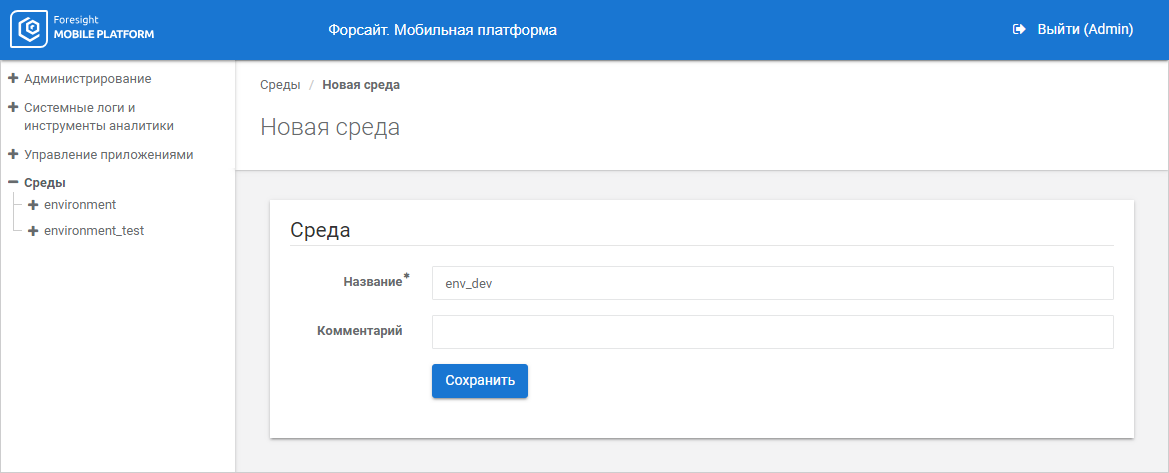
Task: Open the environment tree item
Action: [x=80, y=205]
